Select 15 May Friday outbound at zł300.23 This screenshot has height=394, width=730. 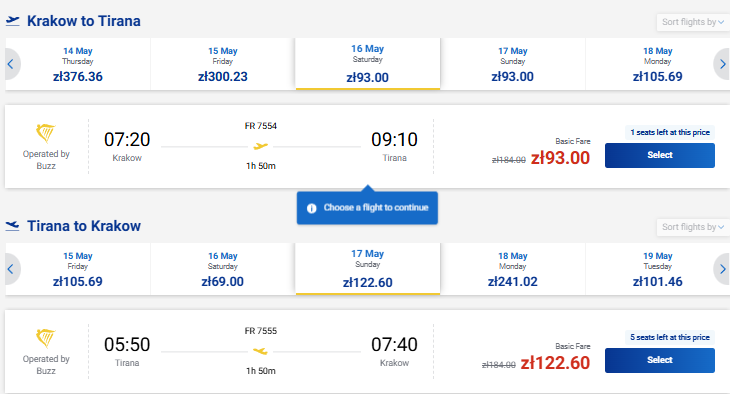click(223, 64)
